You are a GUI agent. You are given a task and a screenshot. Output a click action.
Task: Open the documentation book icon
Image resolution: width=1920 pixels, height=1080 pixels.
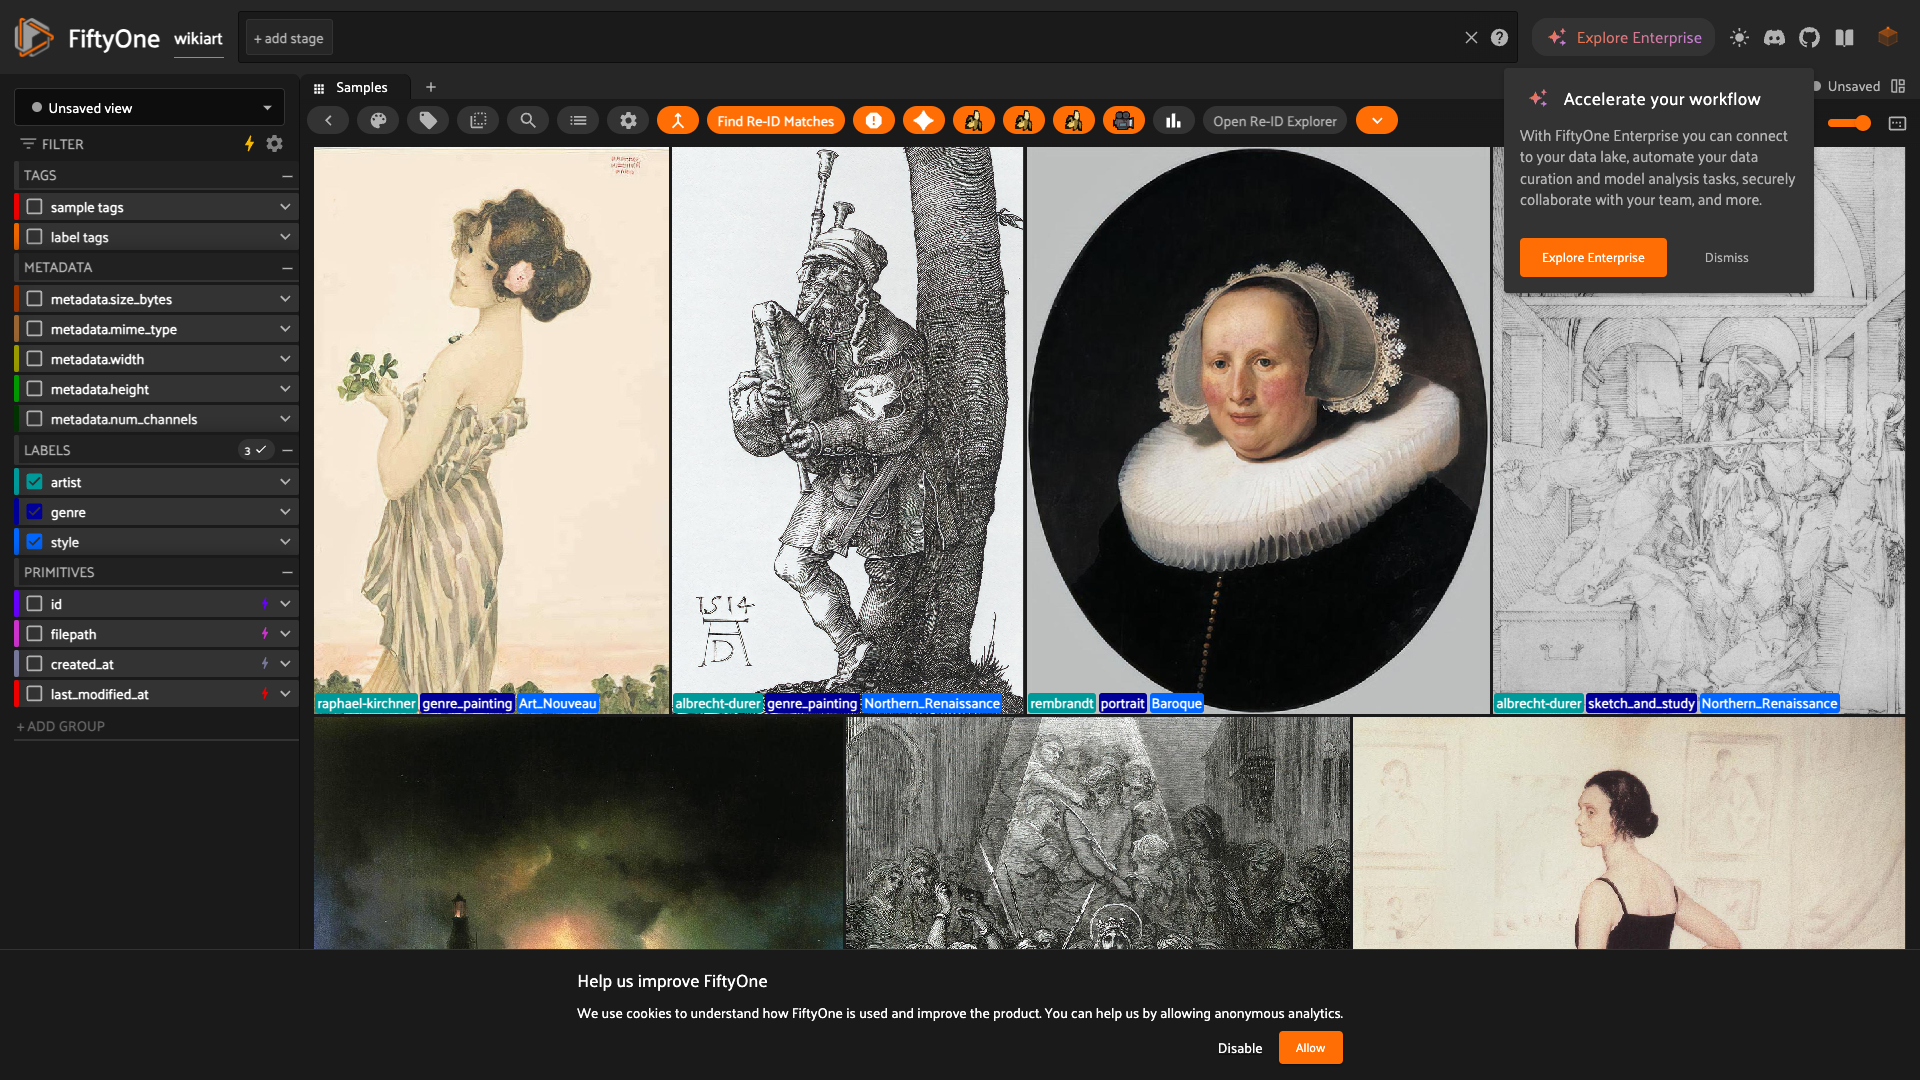(x=1845, y=38)
